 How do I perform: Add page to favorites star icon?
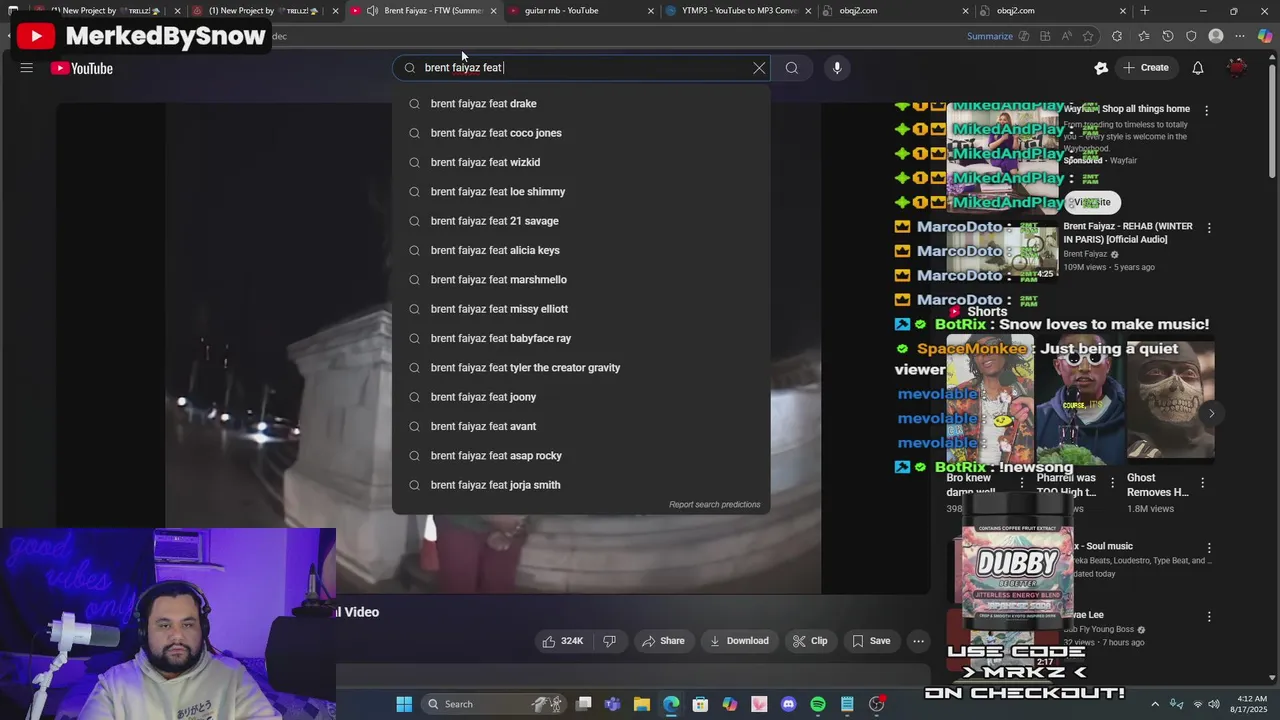[x=1088, y=36]
